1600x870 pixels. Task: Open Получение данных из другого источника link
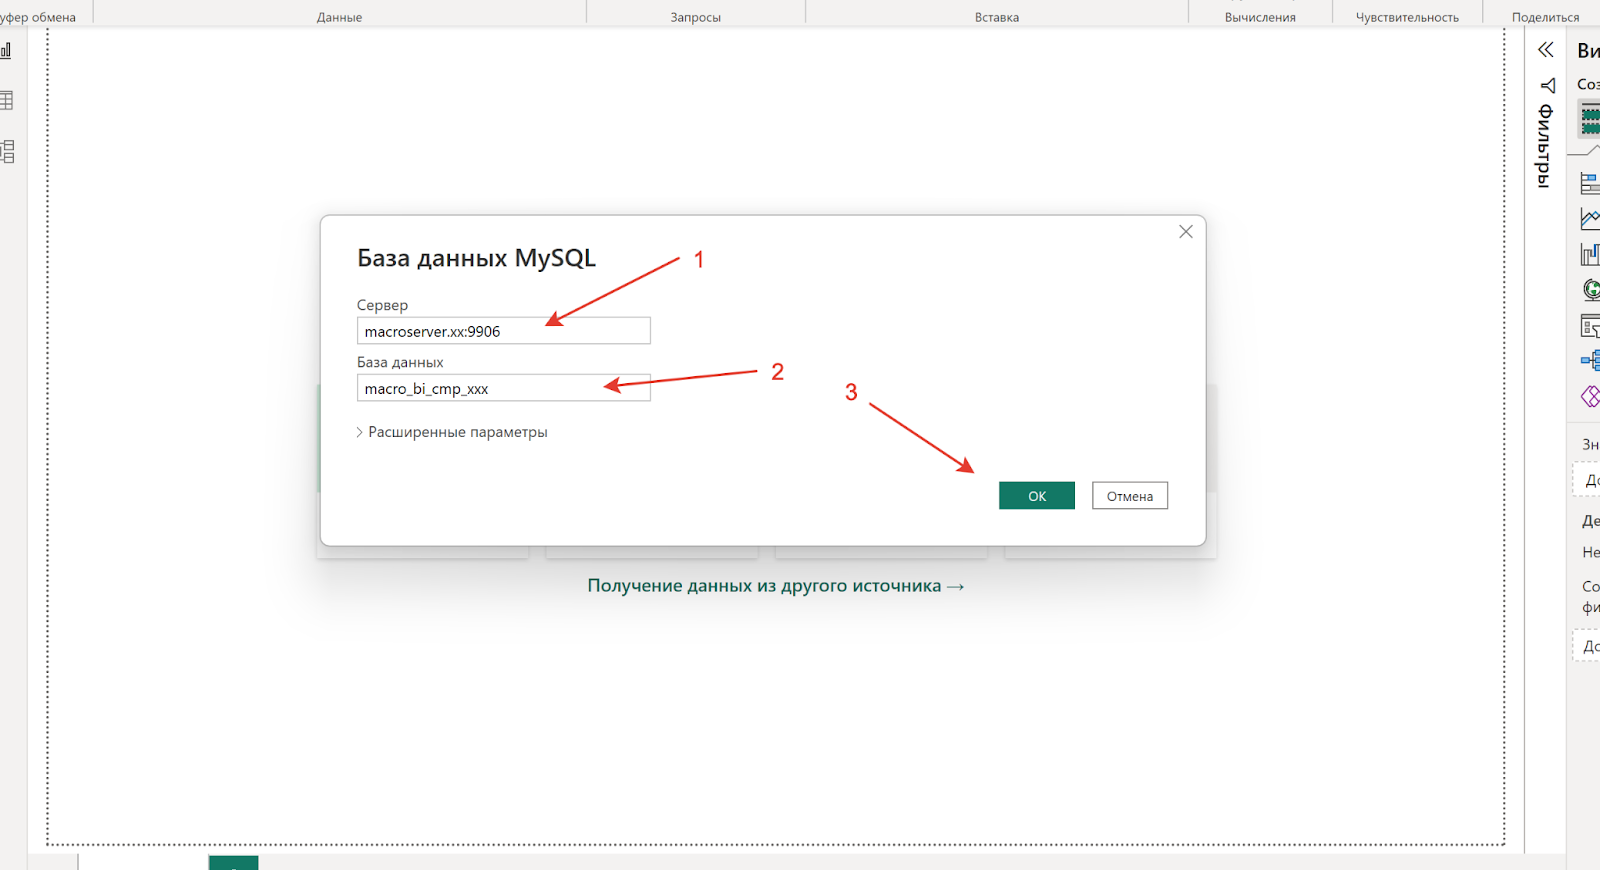pos(775,586)
